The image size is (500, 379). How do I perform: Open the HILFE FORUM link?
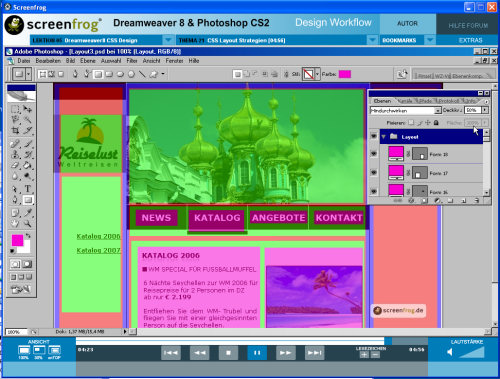click(x=468, y=26)
